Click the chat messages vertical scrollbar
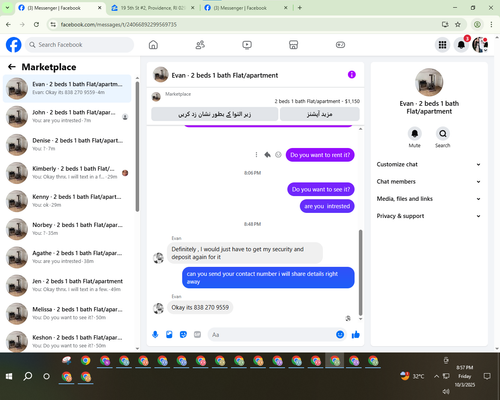The width and height of the screenshot is (500, 400). click(x=360, y=272)
